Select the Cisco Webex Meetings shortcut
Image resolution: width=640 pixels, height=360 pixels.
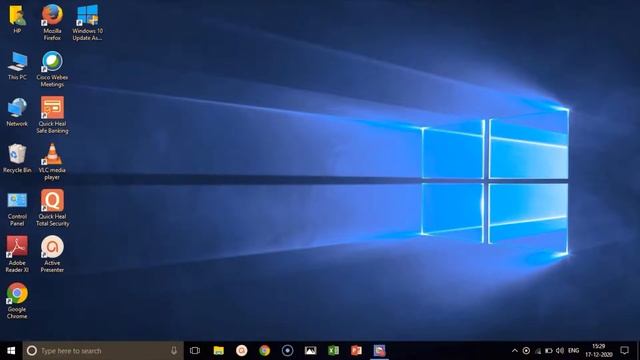[x=52, y=69]
